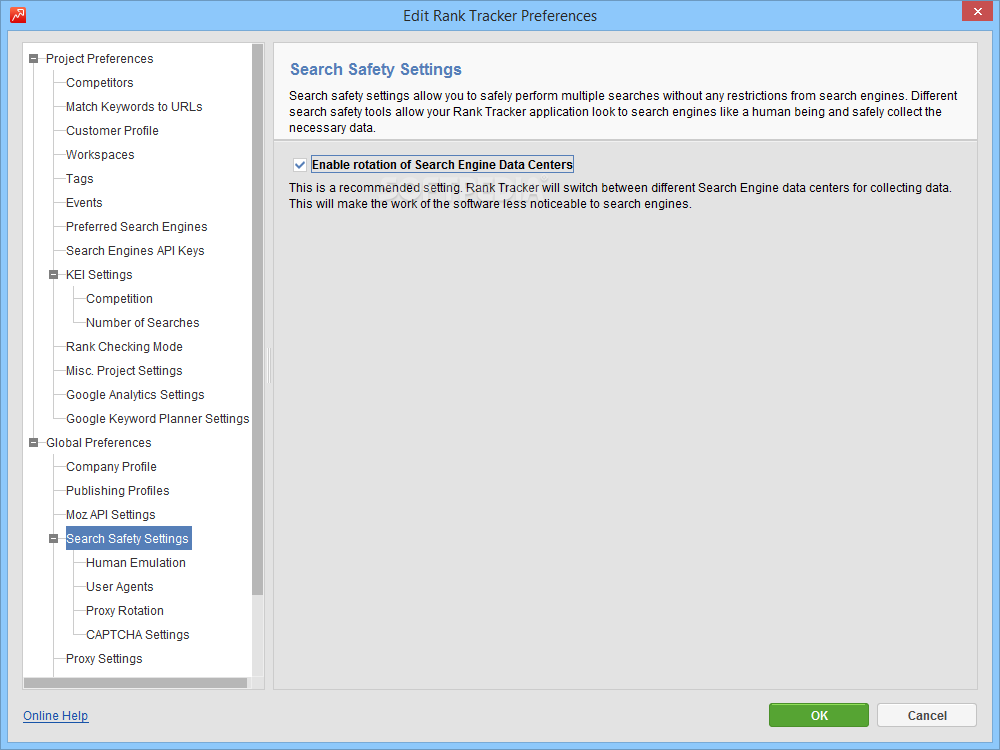The height and width of the screenshot is (750, 1000).
Task: Collapse the Search Safety Settings node
Action: [x=54, y=539]
